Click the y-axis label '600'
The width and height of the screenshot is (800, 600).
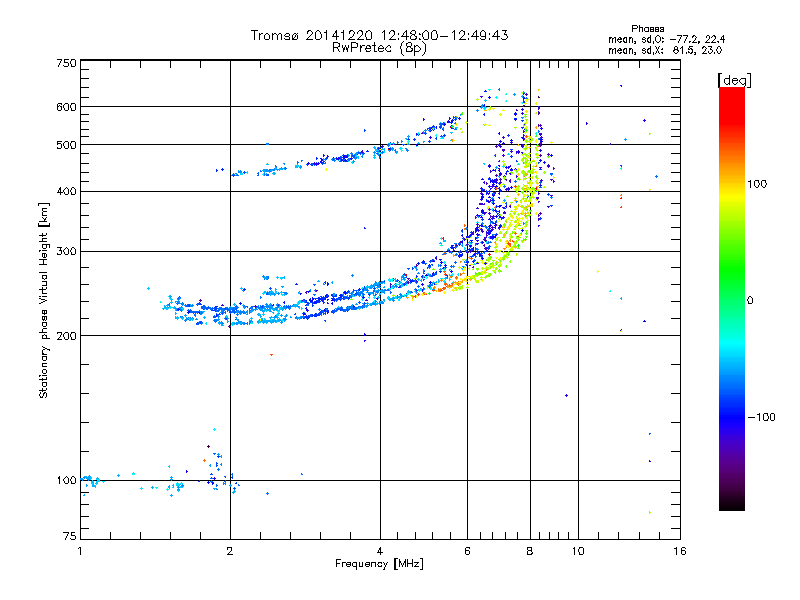pyautogui.click(x=66, y=107)
